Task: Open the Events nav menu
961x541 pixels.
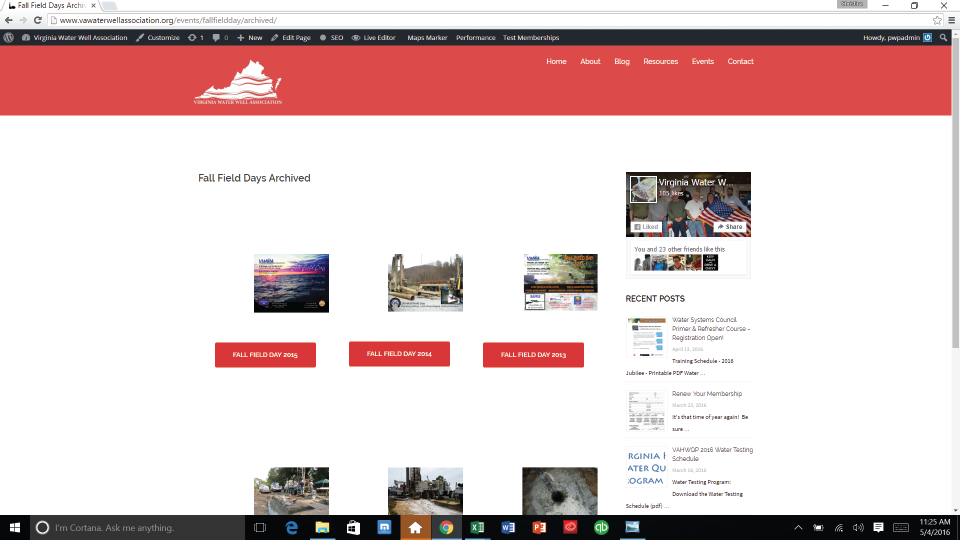Action: point(703,61)
